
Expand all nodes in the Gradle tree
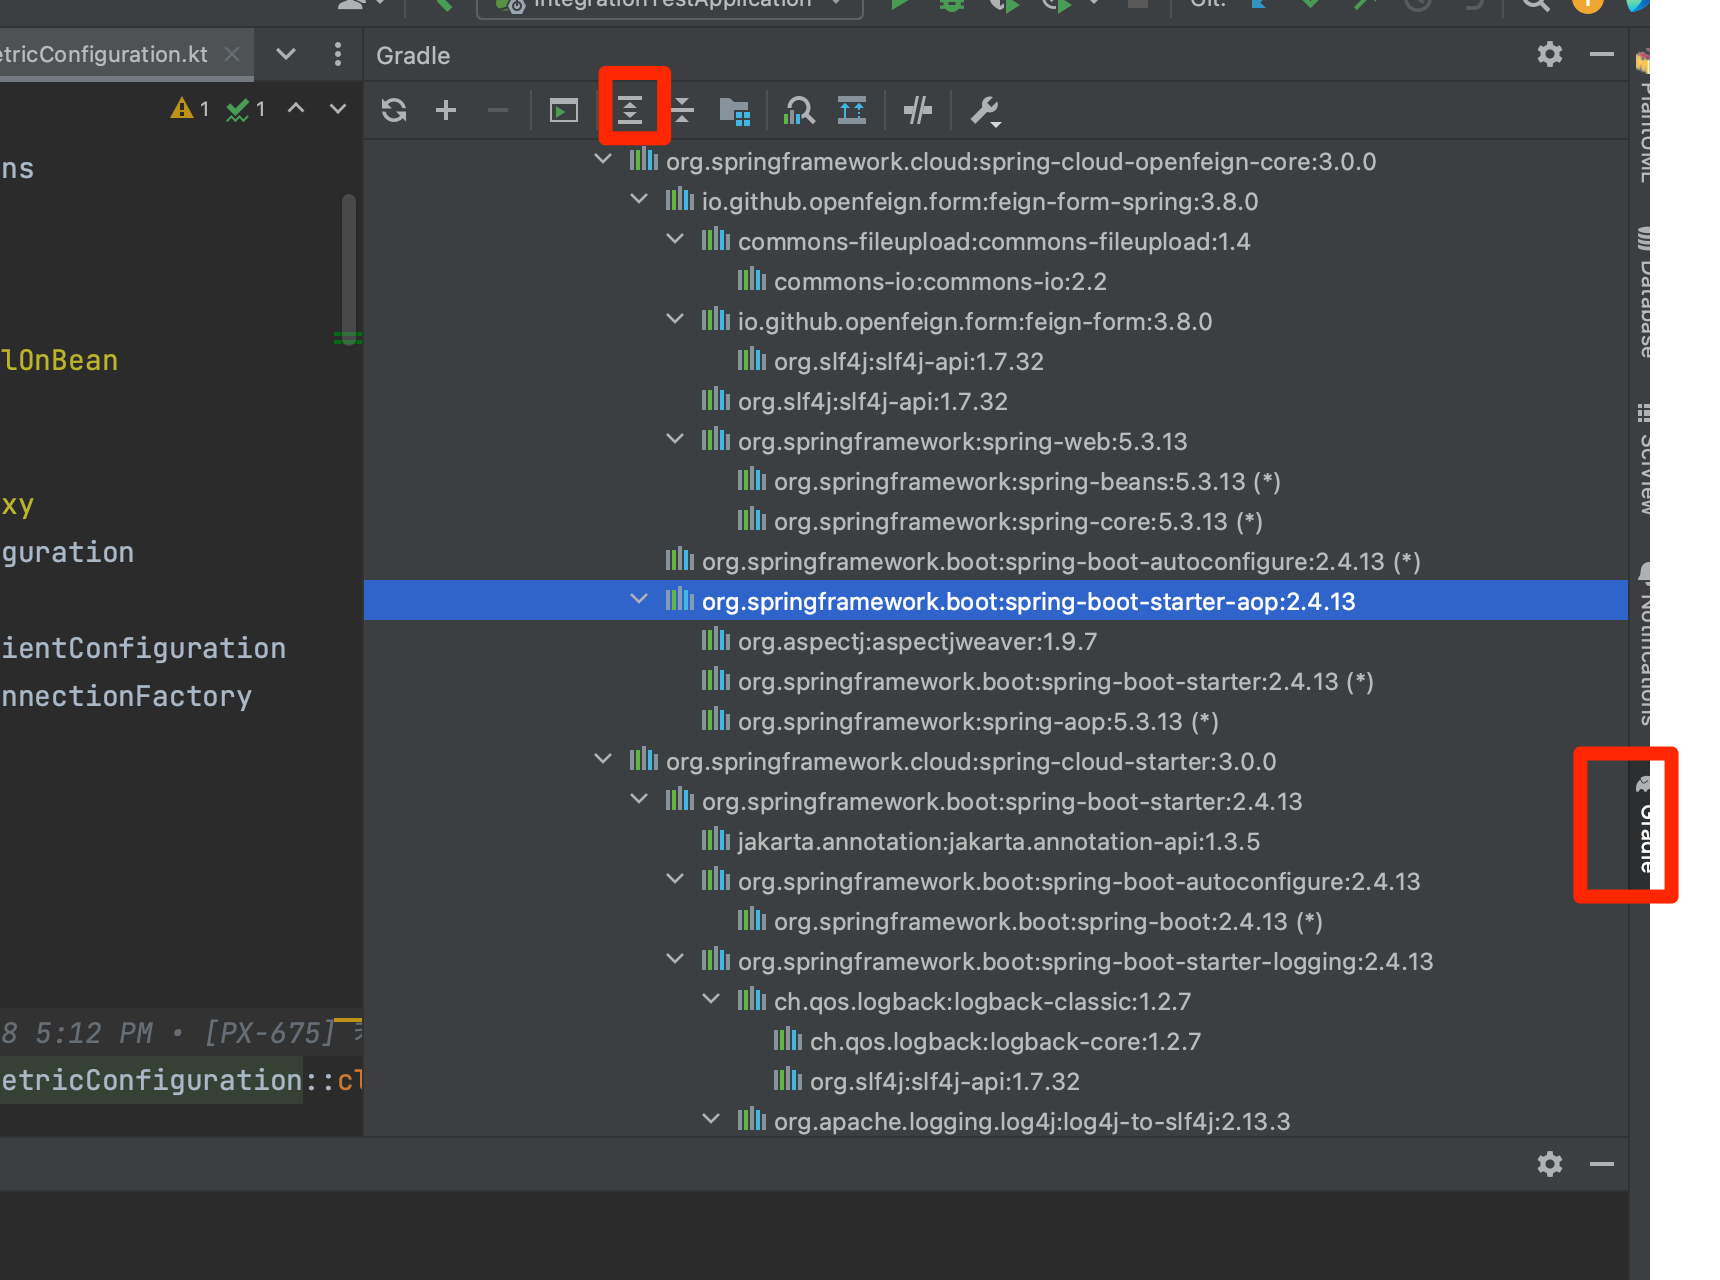coord(630,110)
